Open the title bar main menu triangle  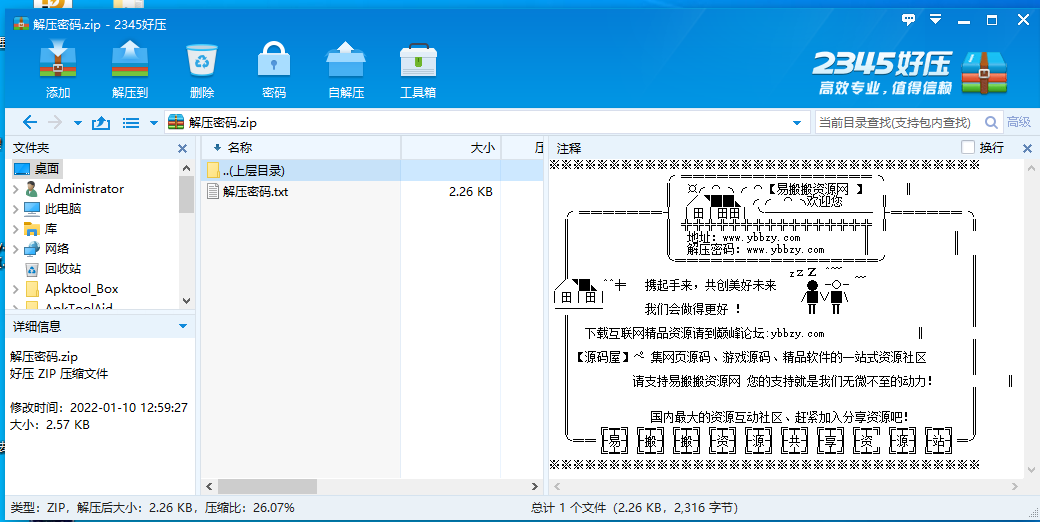(x=935, y=20)
